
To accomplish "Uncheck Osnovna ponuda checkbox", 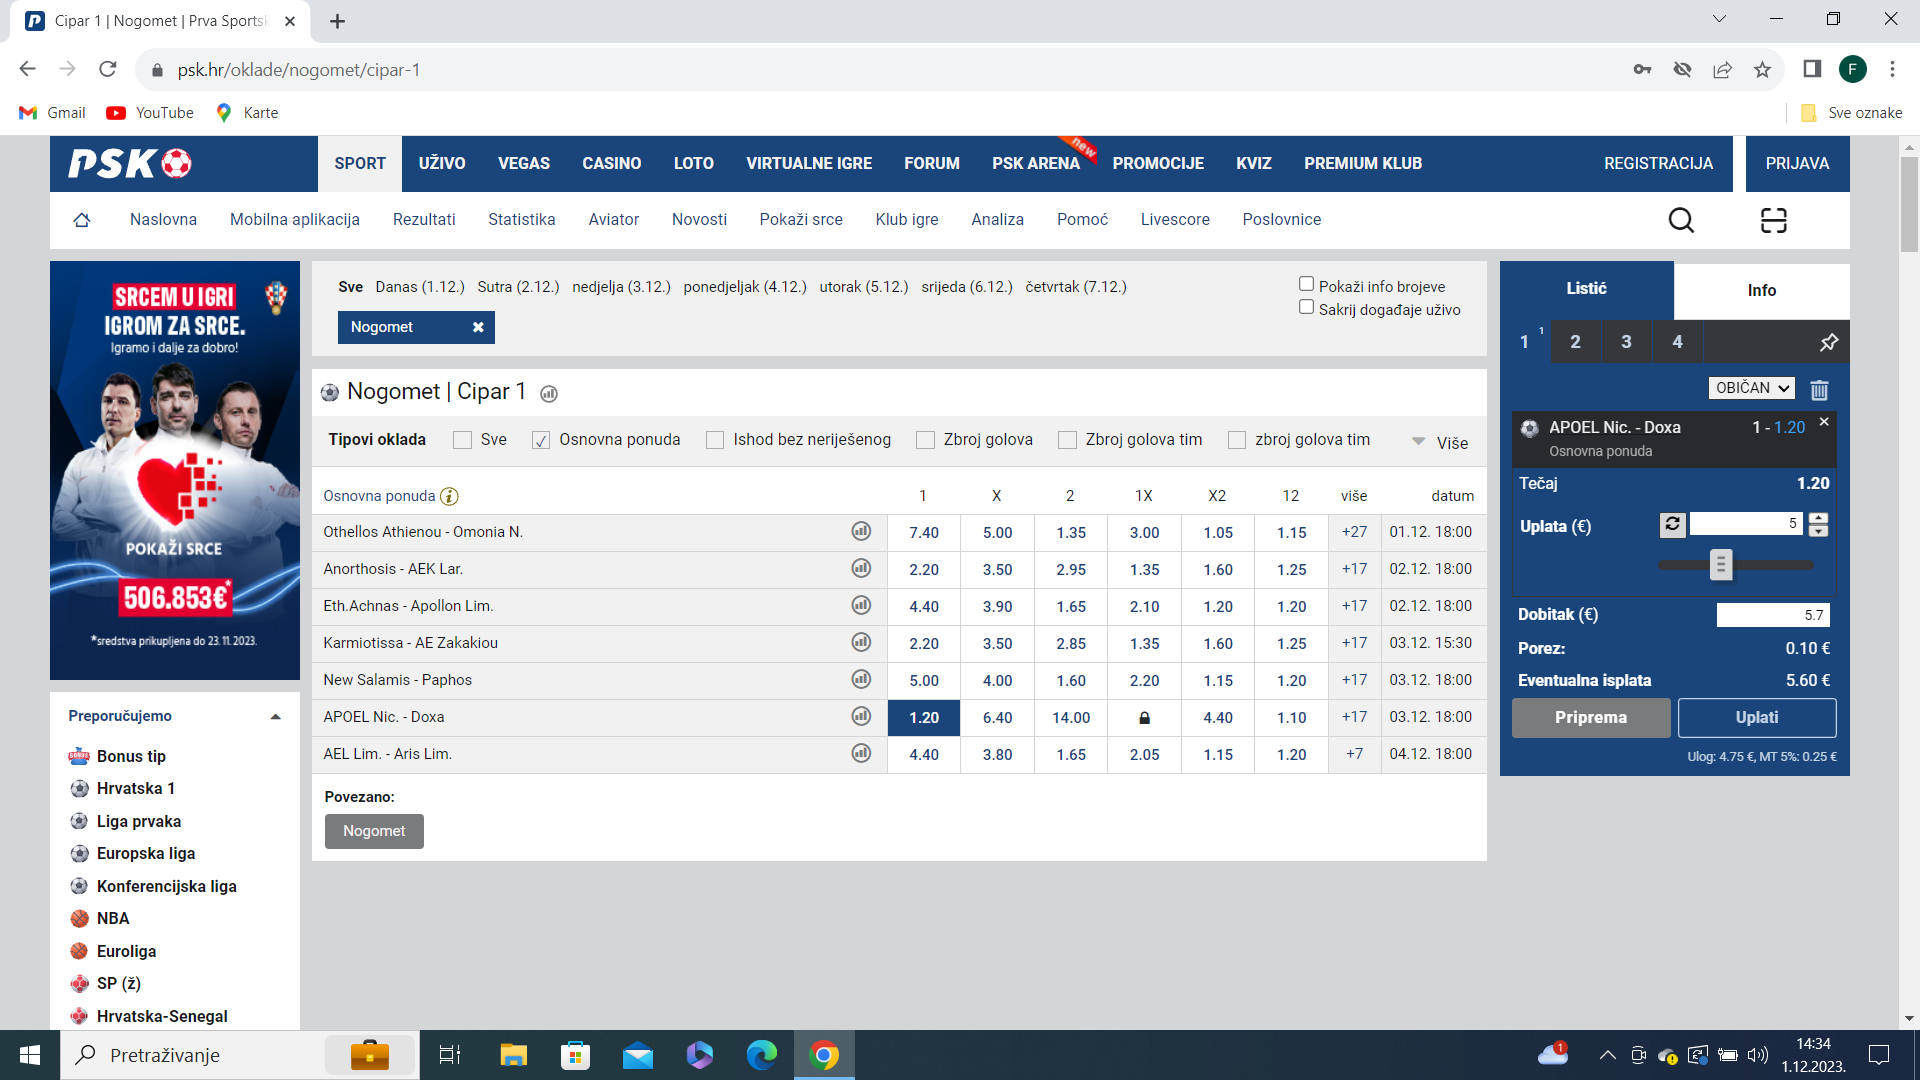I will tap(541, 440).
